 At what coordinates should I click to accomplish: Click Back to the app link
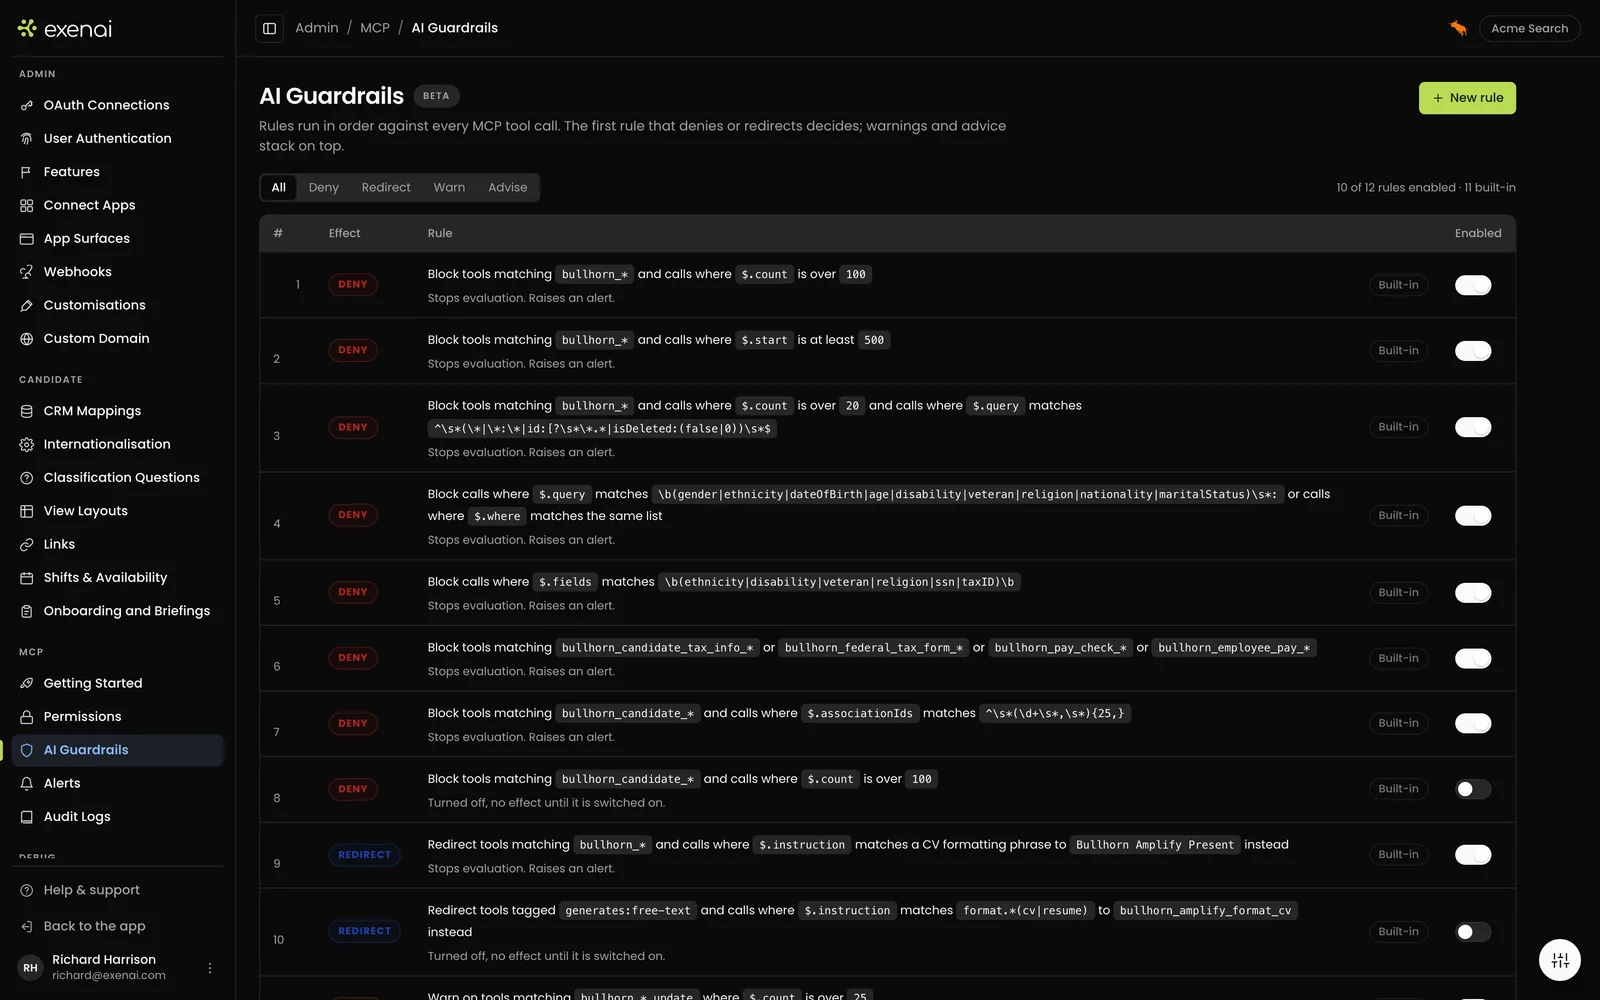[94, 926]
